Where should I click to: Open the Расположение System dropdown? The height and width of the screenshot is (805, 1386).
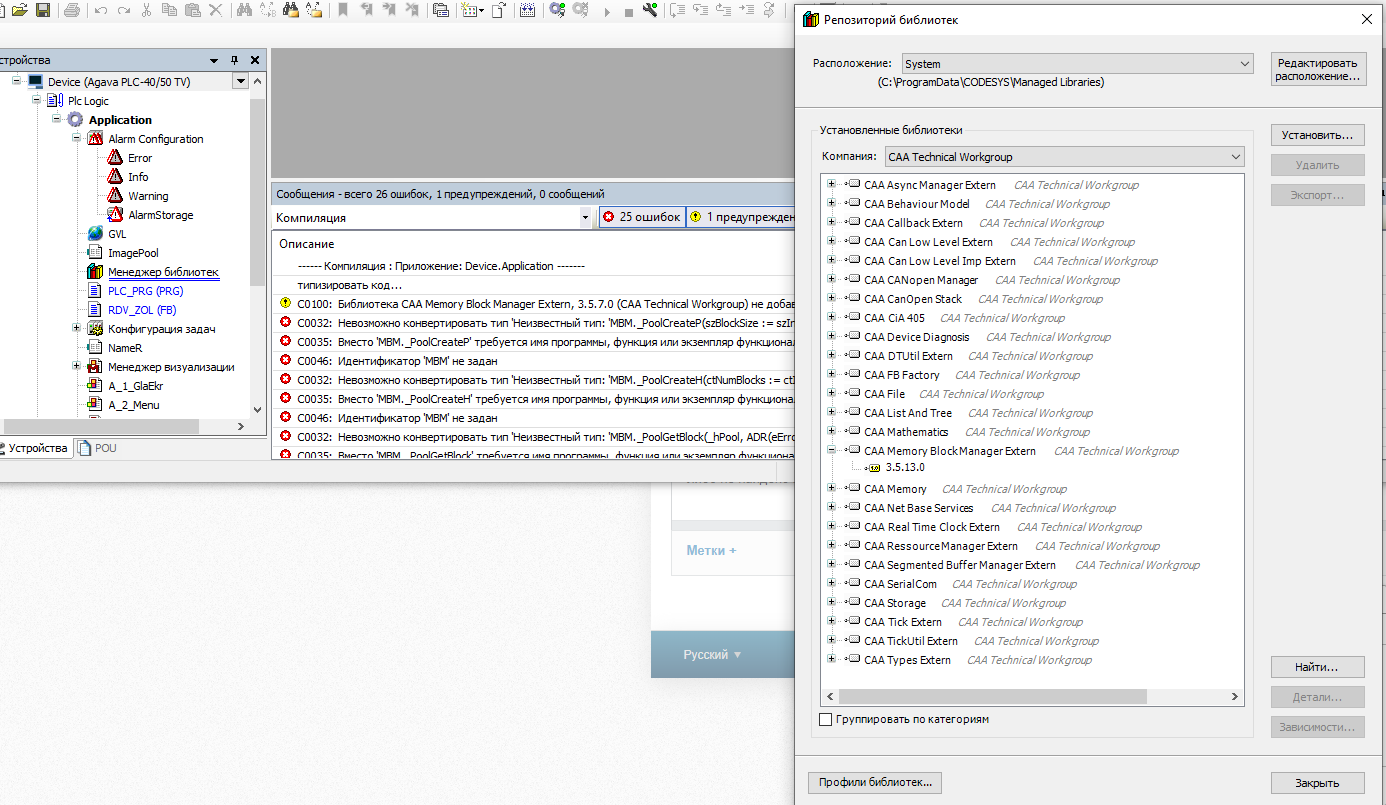1077,64
